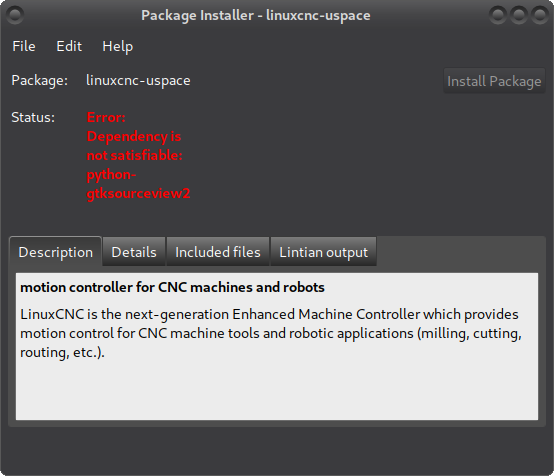This screenshot has height=476, width=554.
Task: Open the Lintian output tab
Action: pos(323,252)
